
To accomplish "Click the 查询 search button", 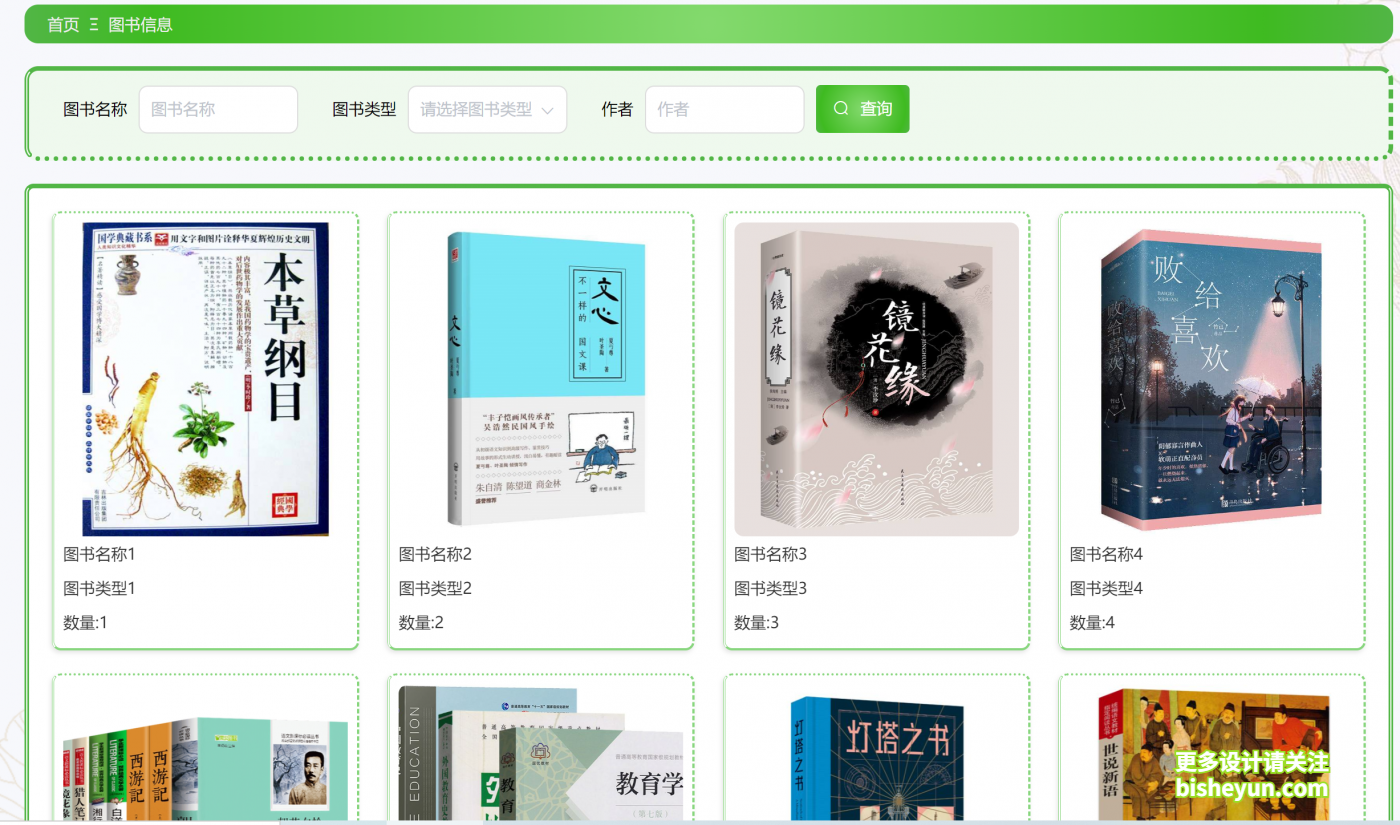I will click(x=862, y=109).
